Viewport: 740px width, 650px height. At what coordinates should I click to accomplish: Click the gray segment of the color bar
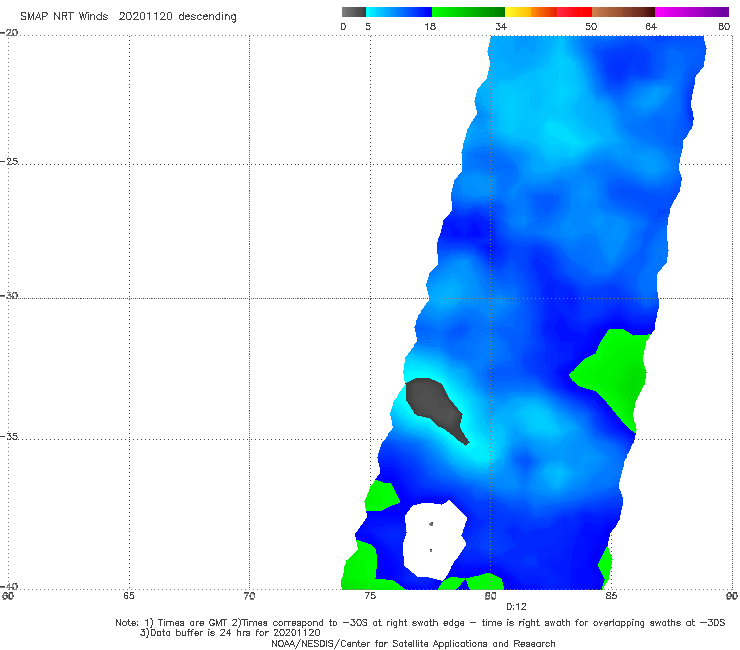353,12
